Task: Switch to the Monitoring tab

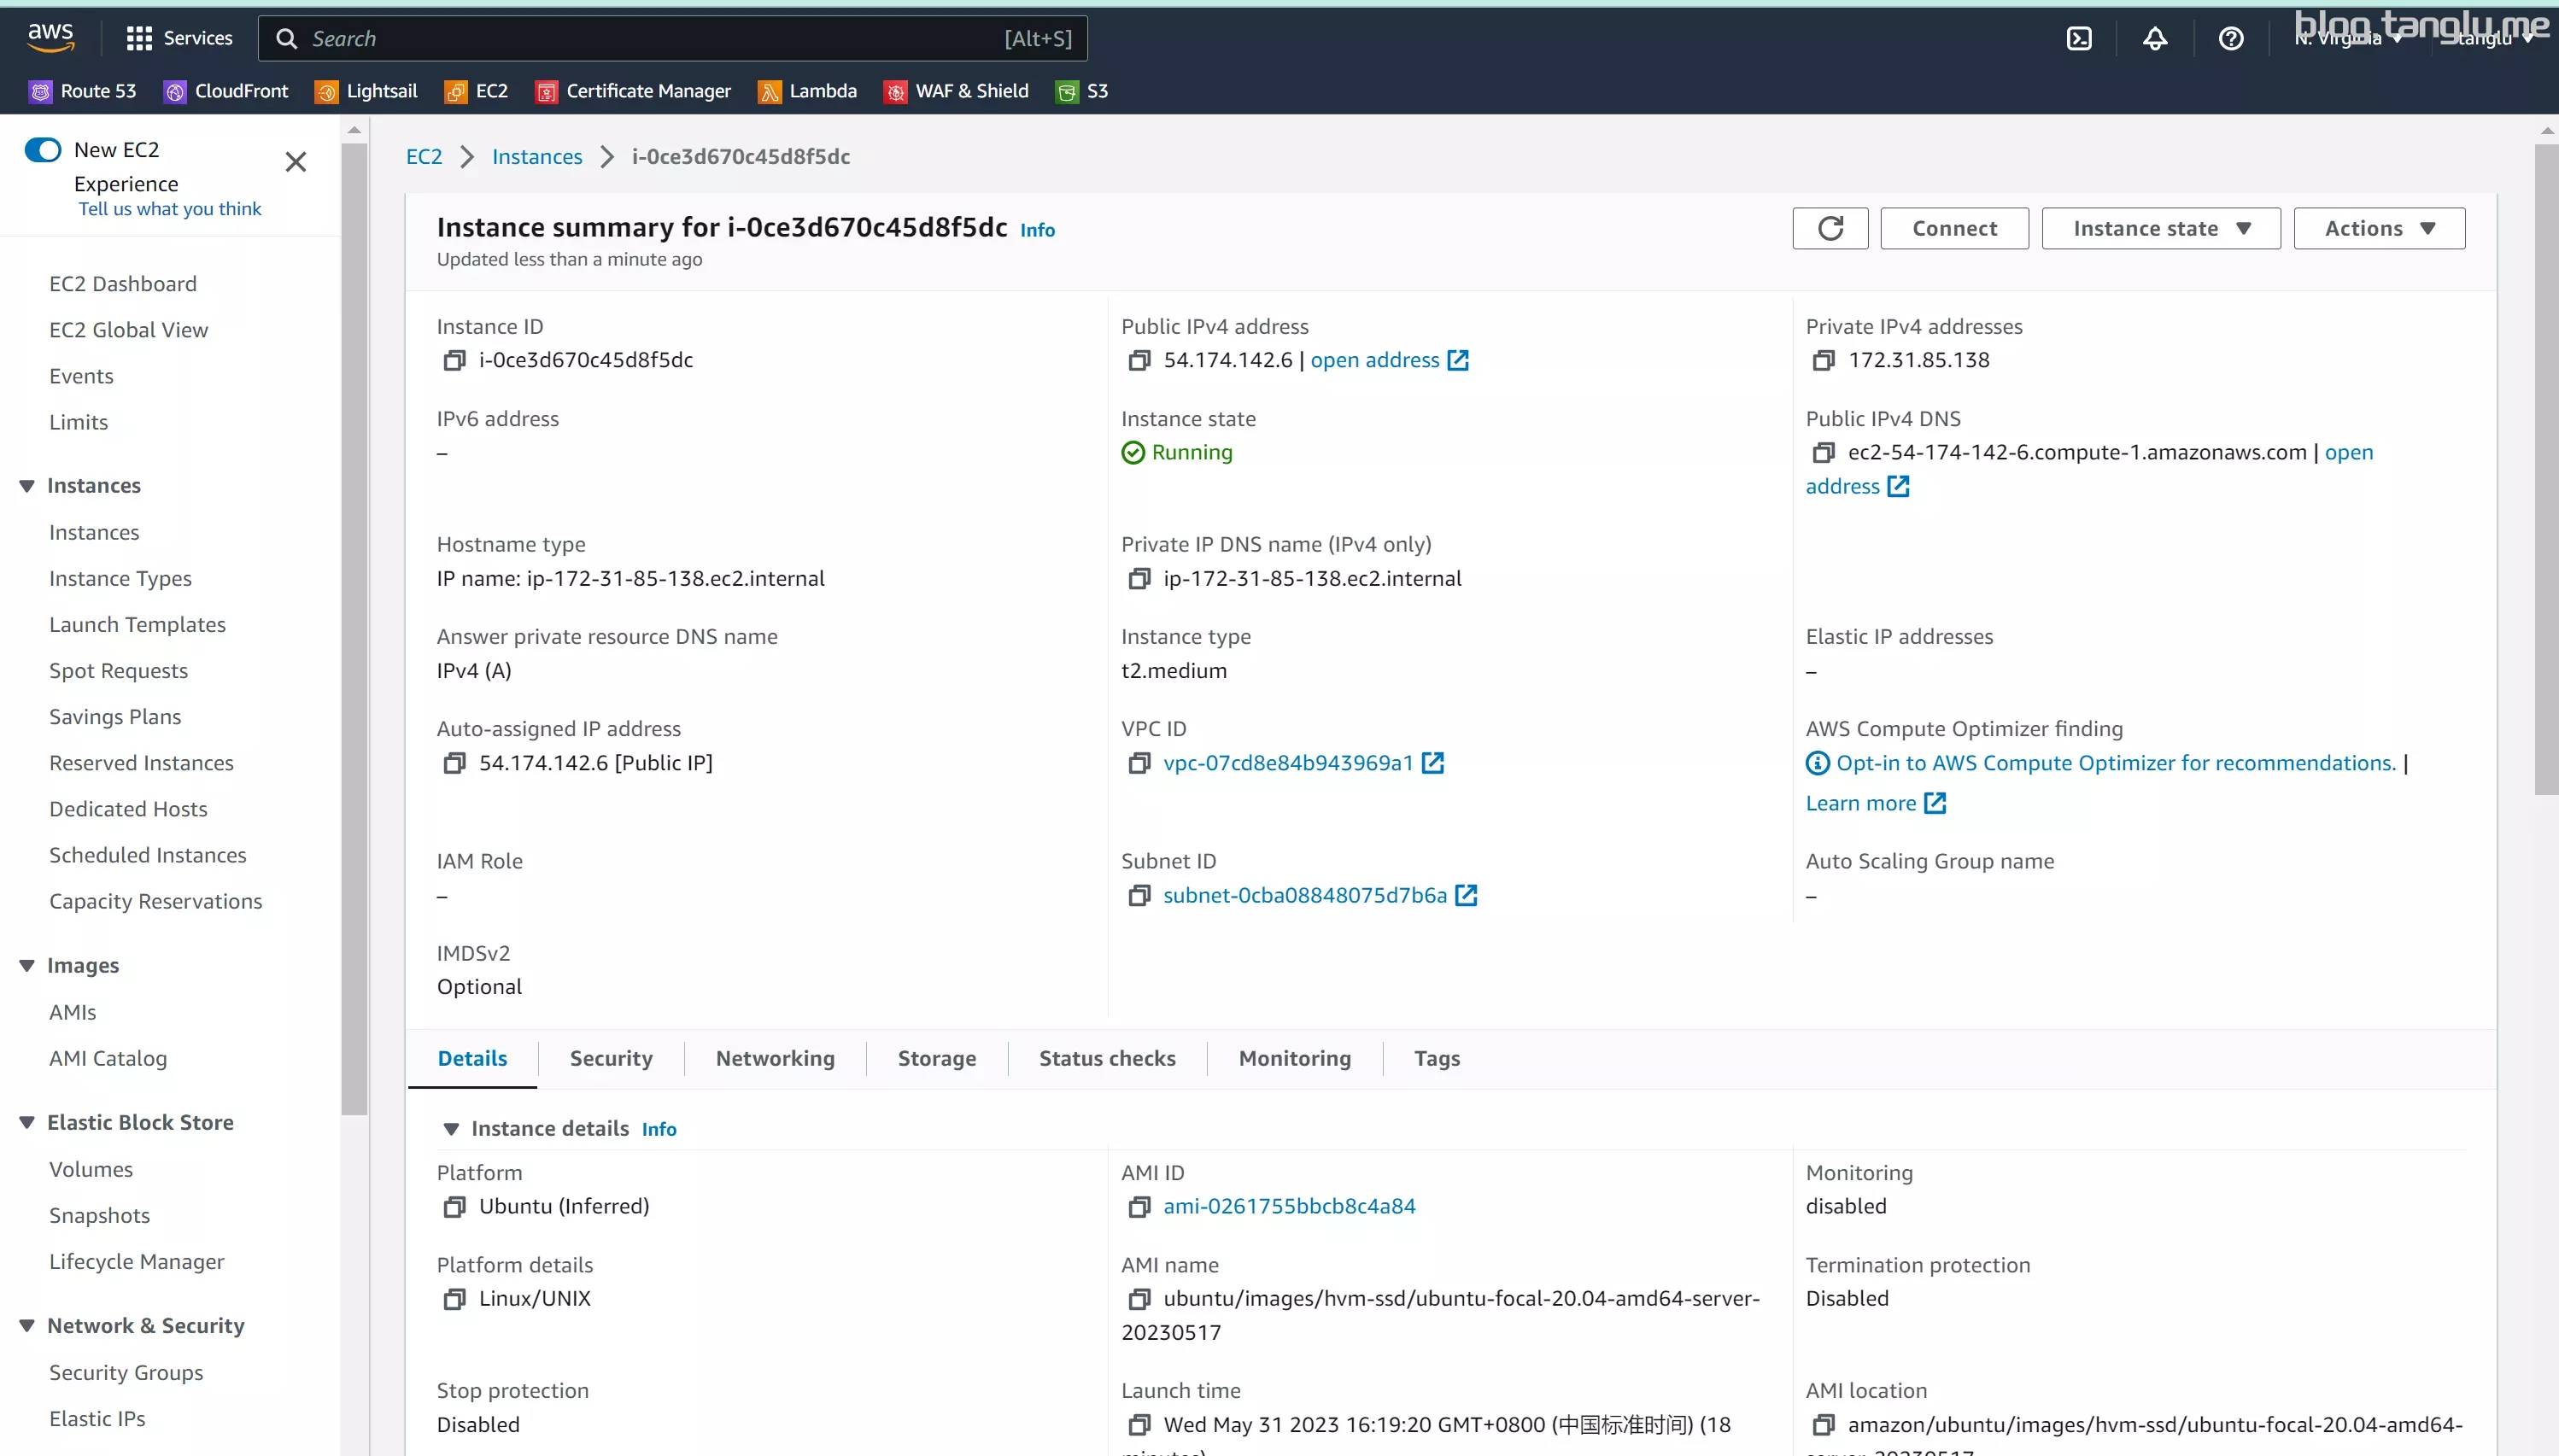Action: [x=1294, y=1058]
